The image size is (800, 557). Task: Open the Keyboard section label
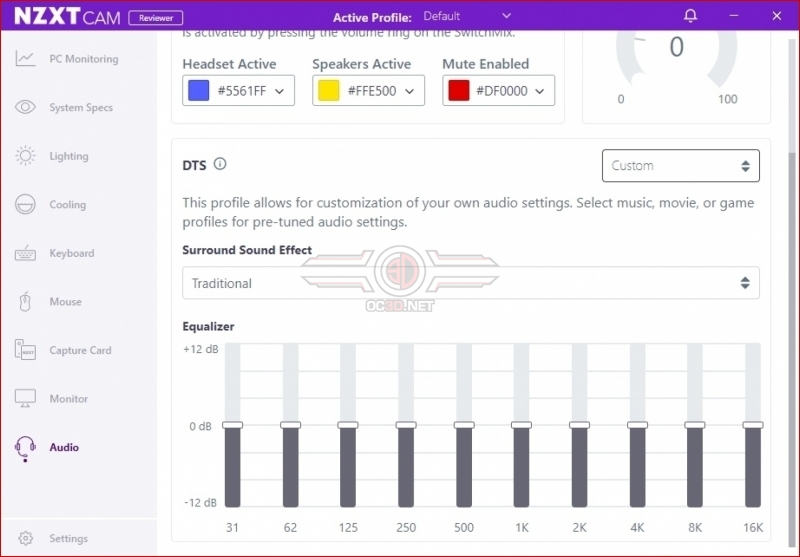pos(71,253)
